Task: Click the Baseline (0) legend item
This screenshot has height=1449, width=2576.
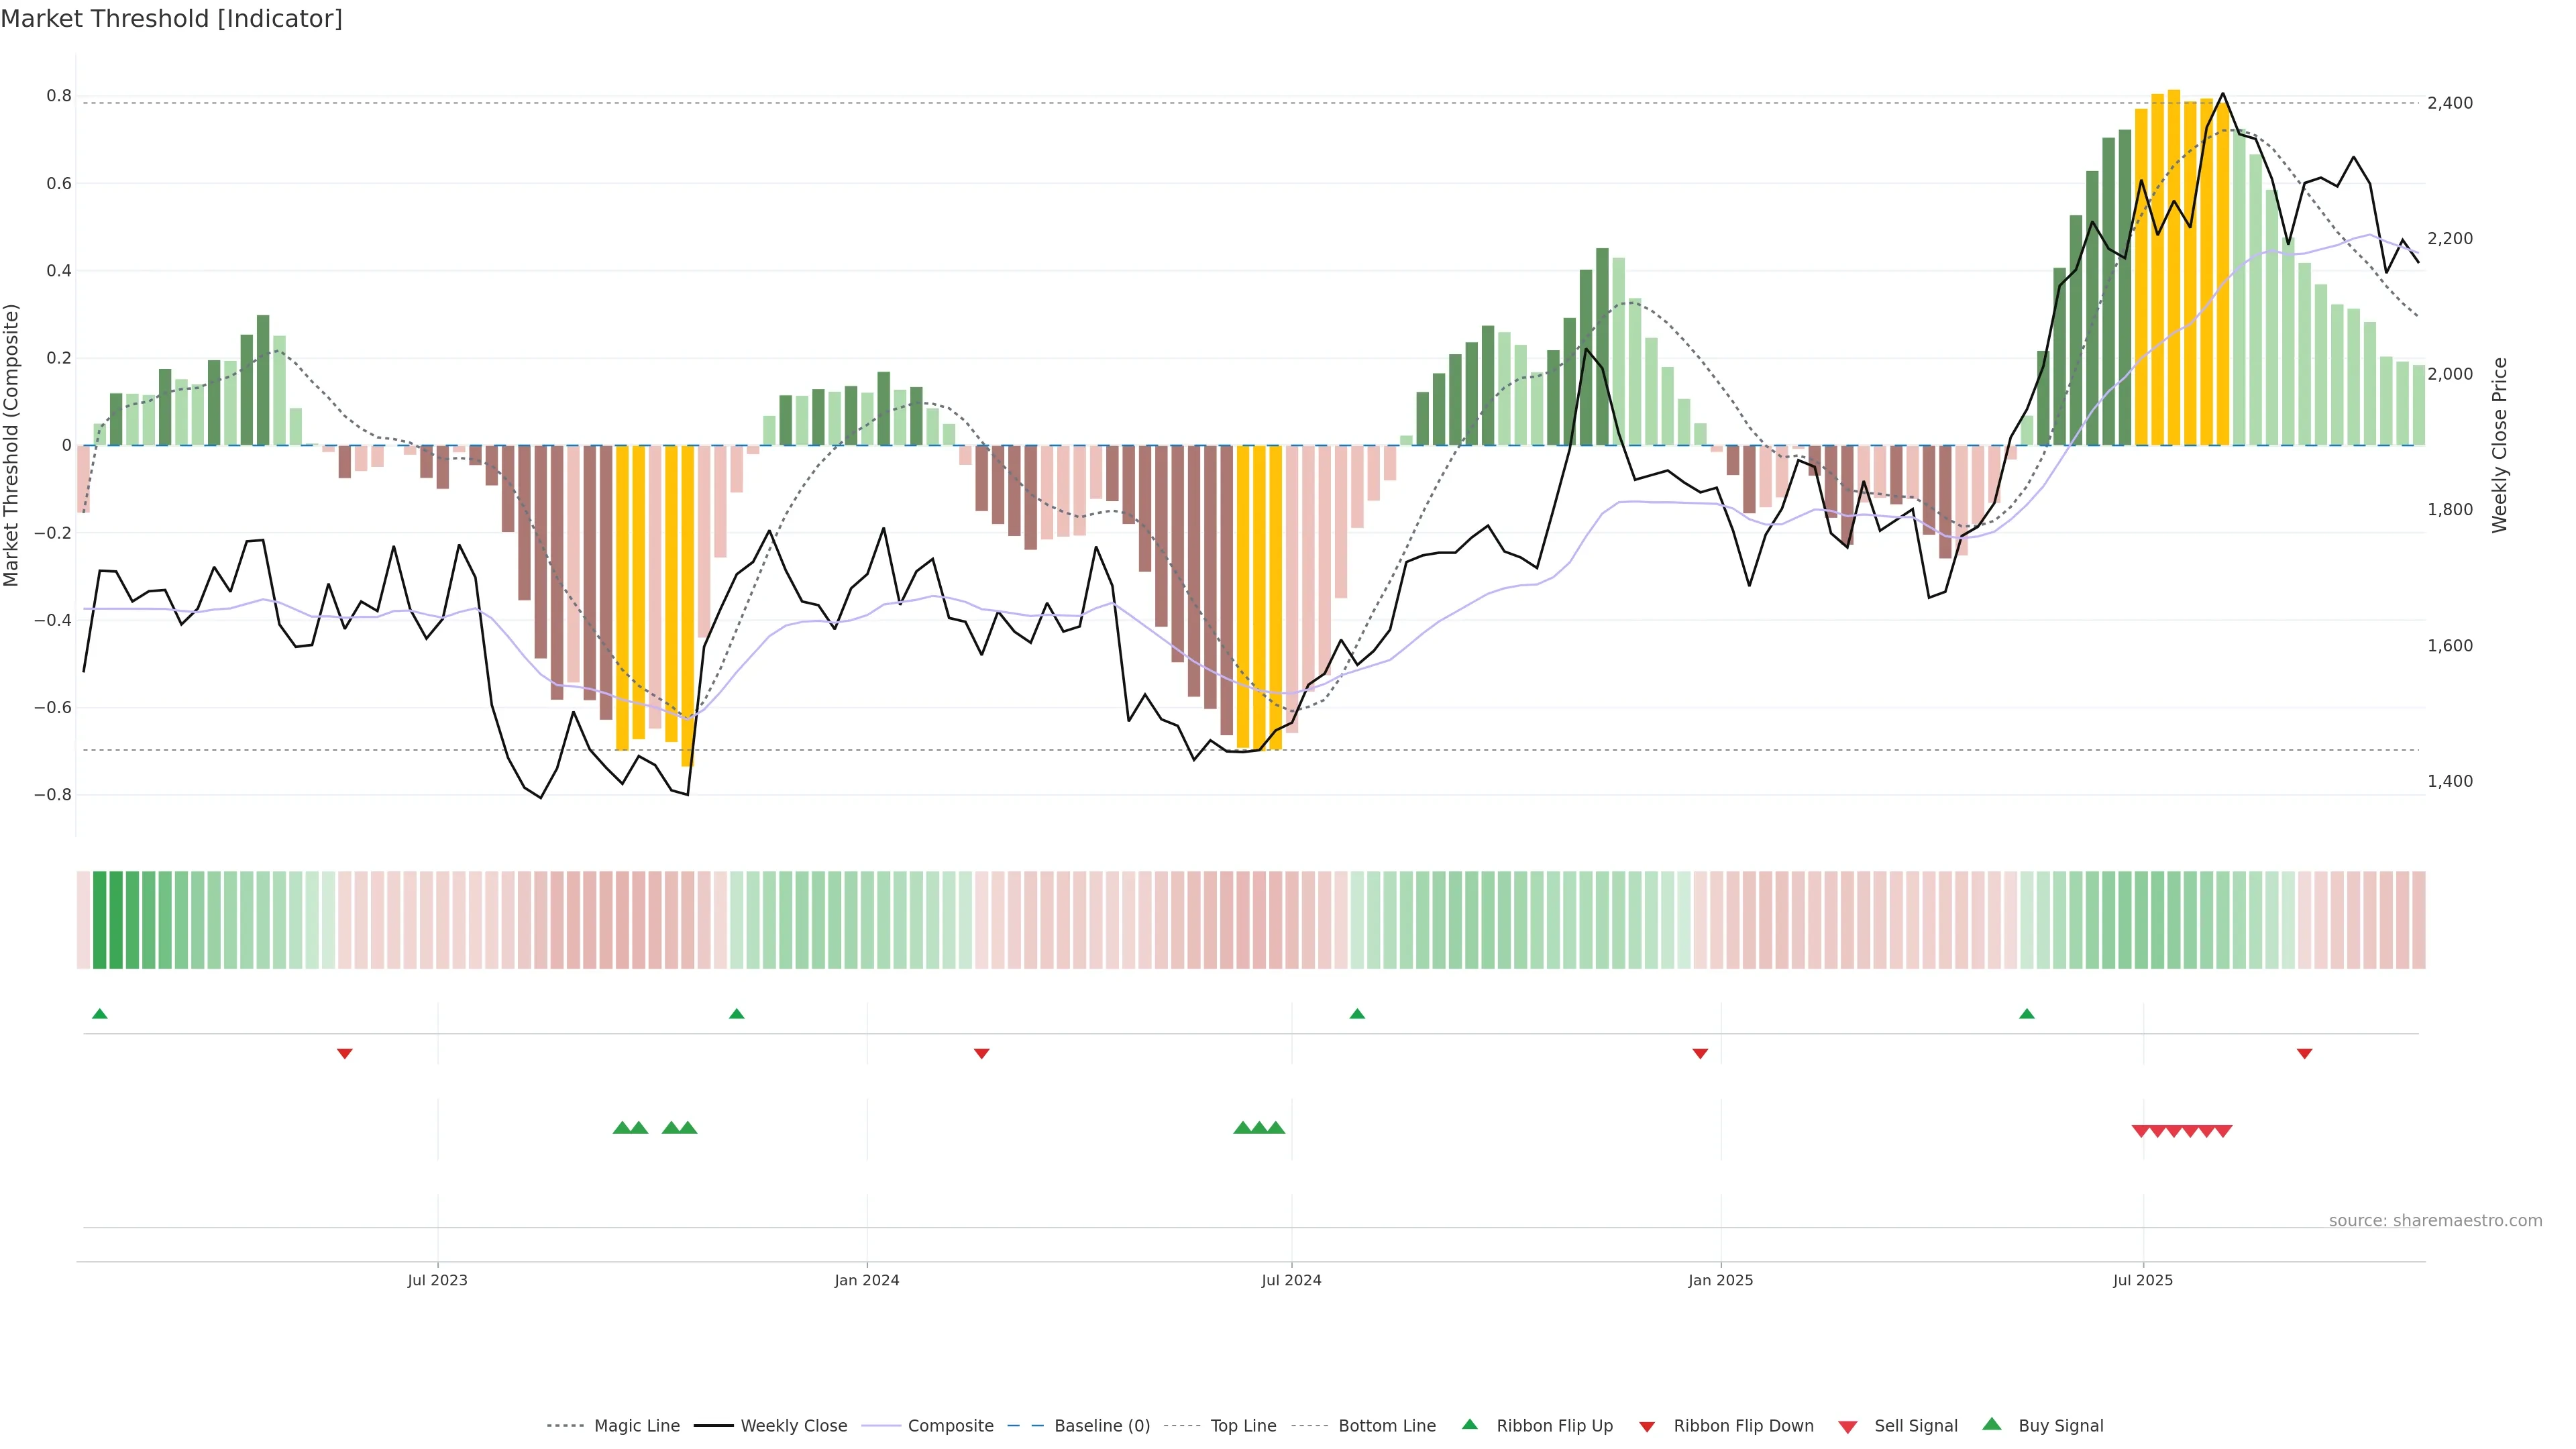Action: (1101, 1426)
